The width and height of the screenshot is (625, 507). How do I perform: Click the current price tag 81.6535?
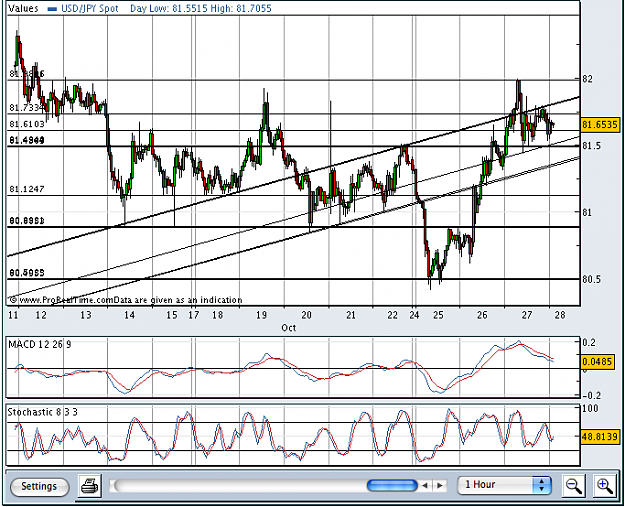[x=600, y=125]
